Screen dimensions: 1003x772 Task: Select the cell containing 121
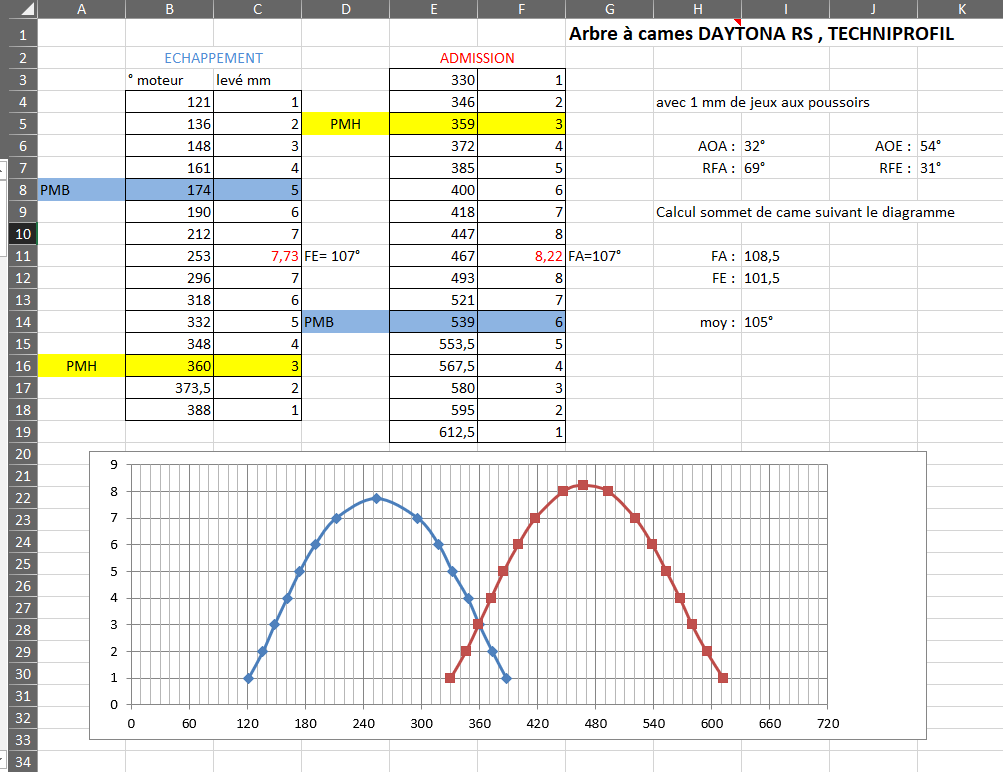(x=170, y=102)
